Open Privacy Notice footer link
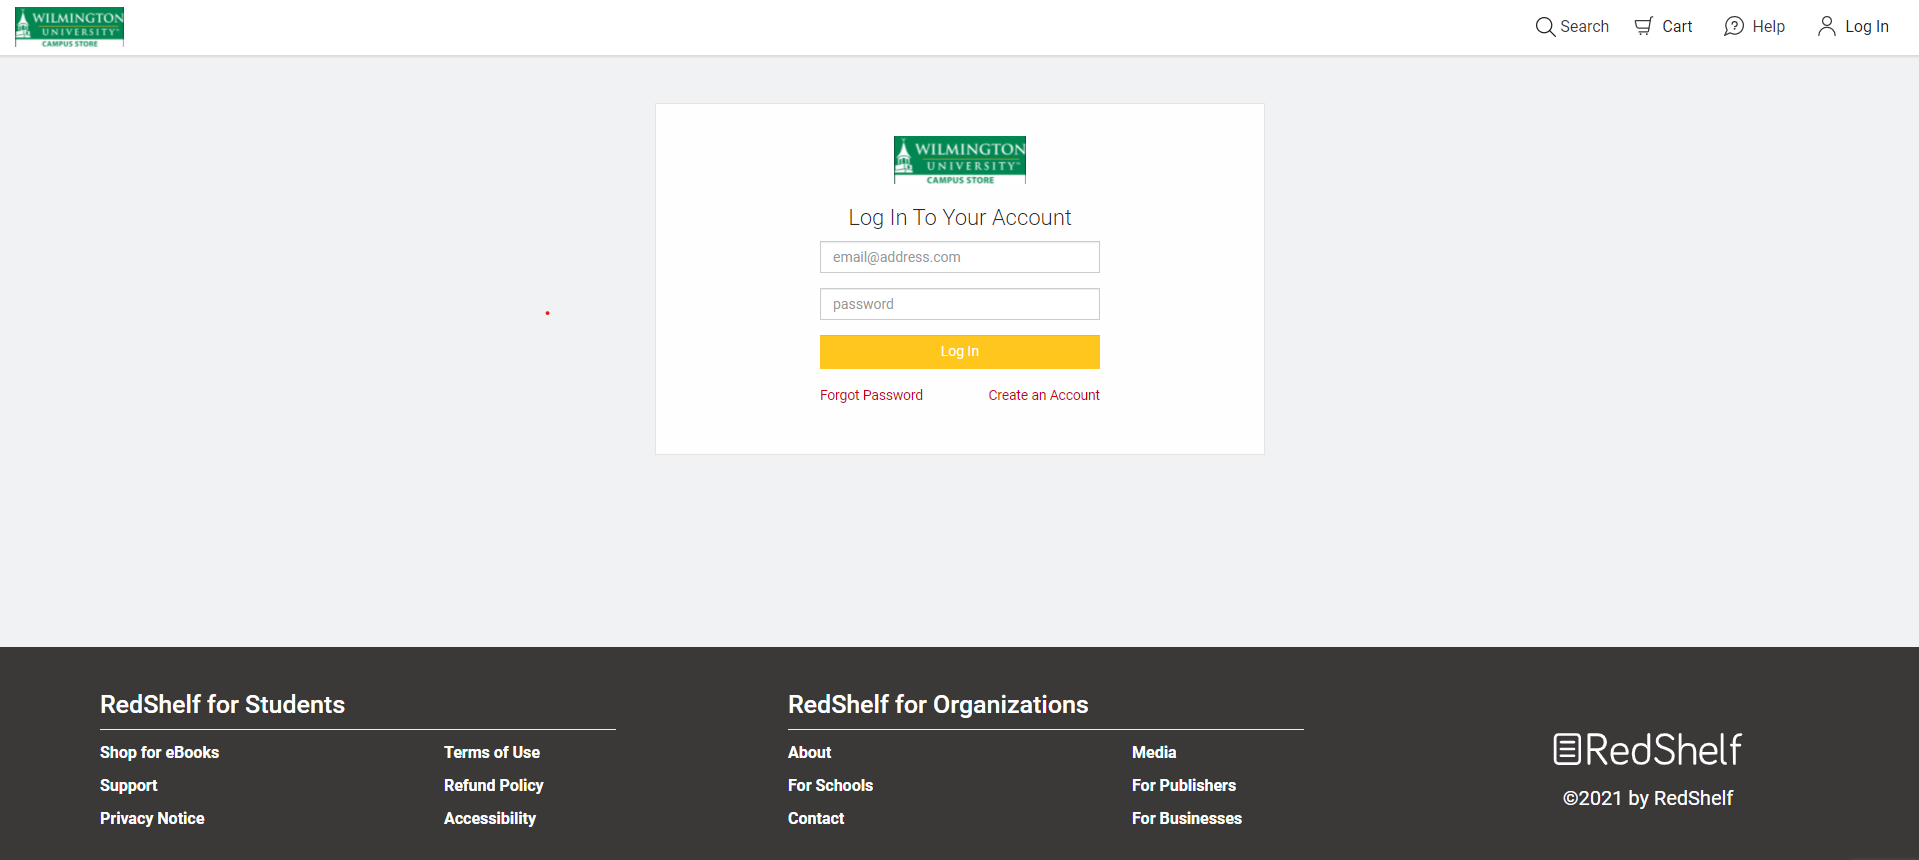Image resolution: width=1919 pixels, height=860 pixels. click(x=152, y=818)
